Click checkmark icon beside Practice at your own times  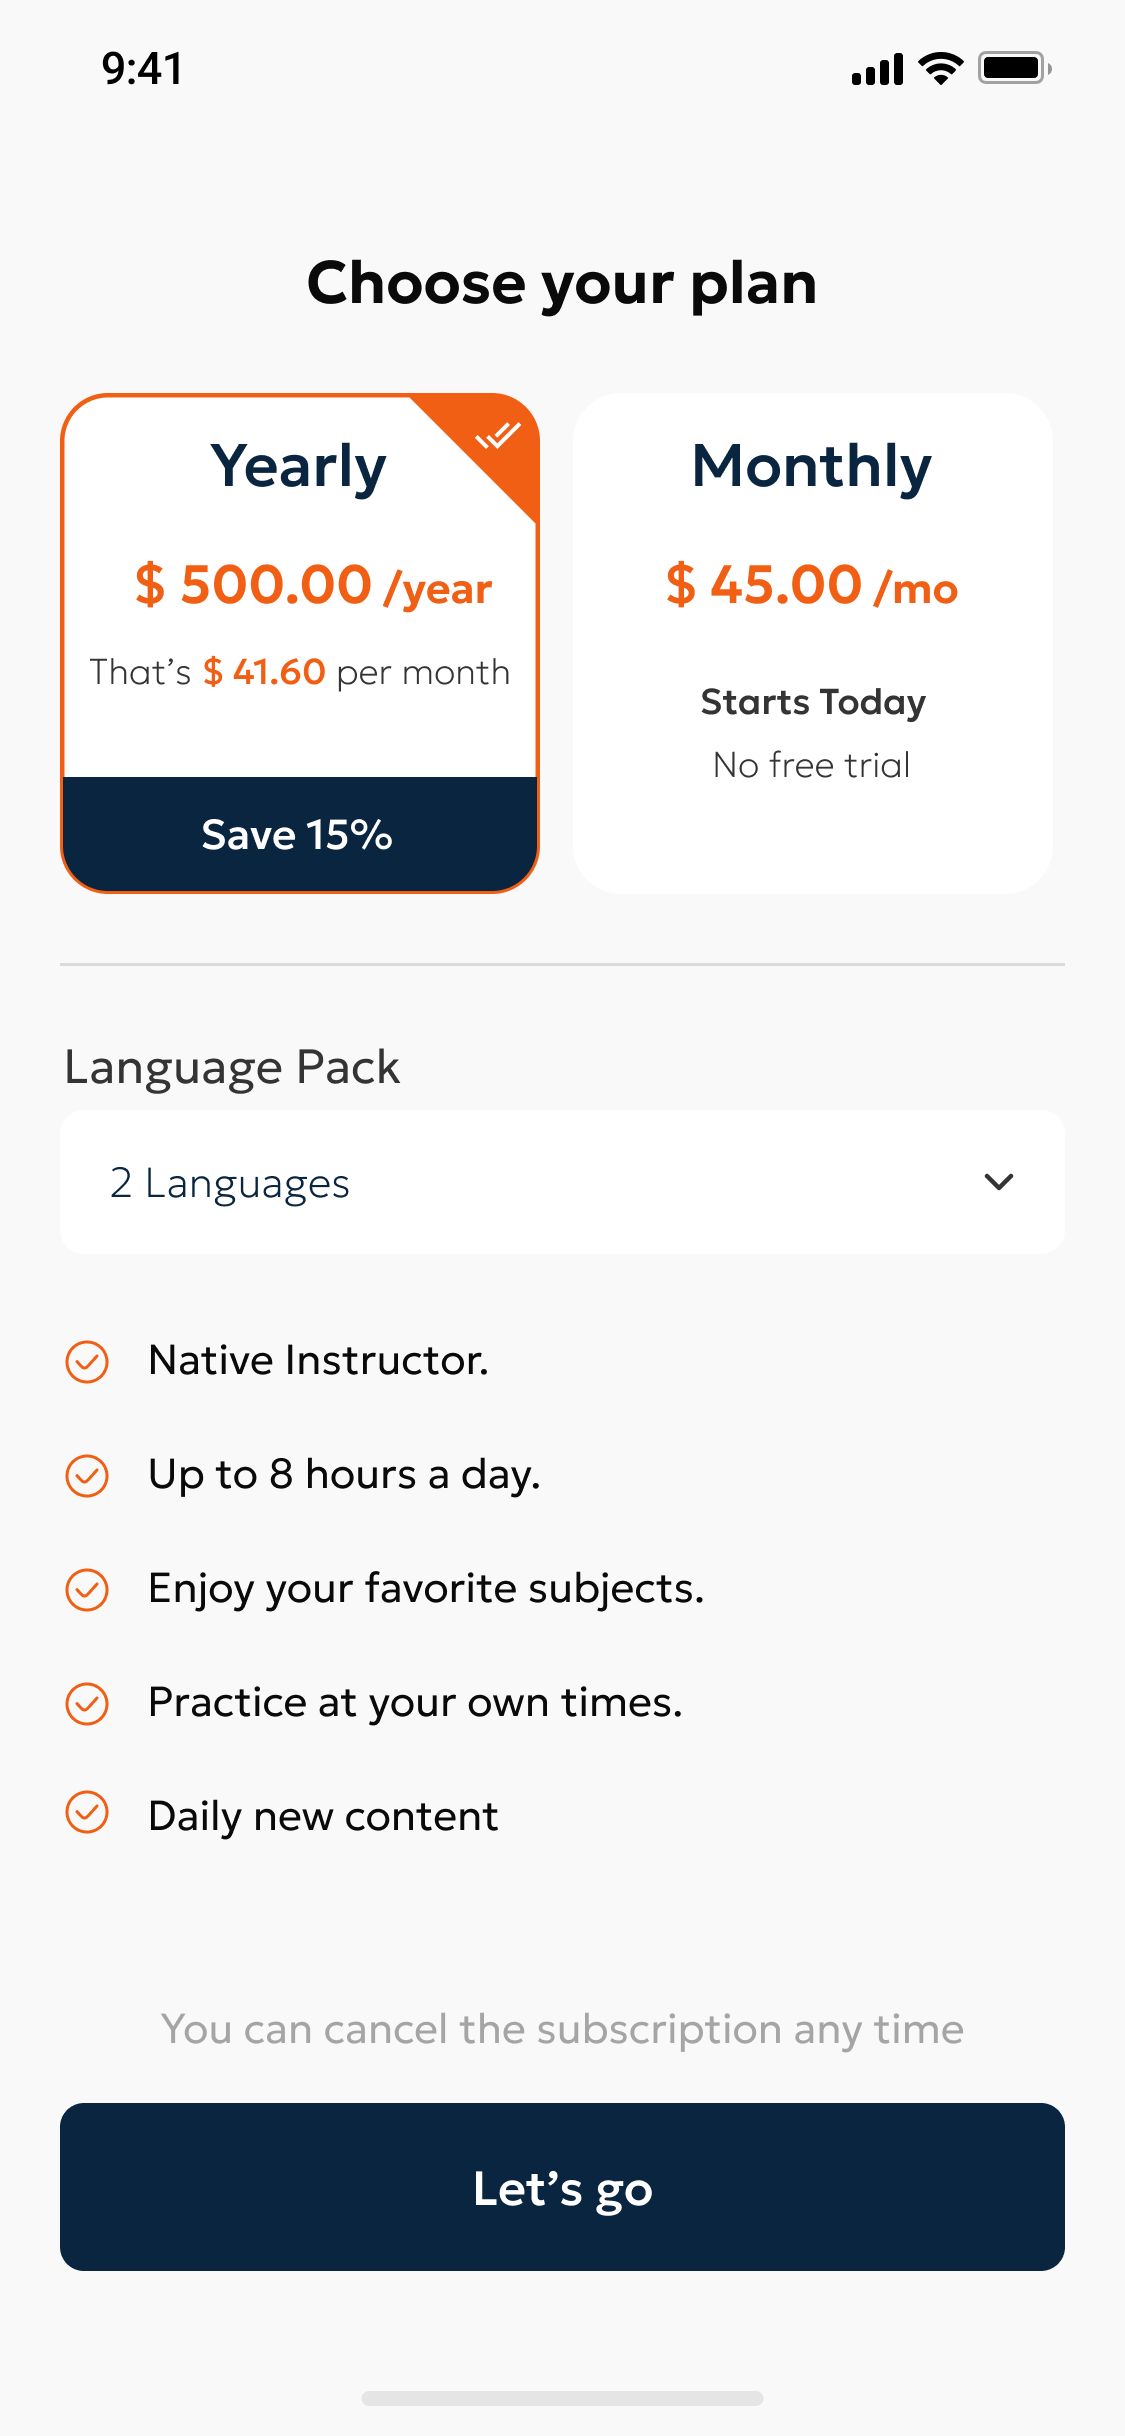87,1703
